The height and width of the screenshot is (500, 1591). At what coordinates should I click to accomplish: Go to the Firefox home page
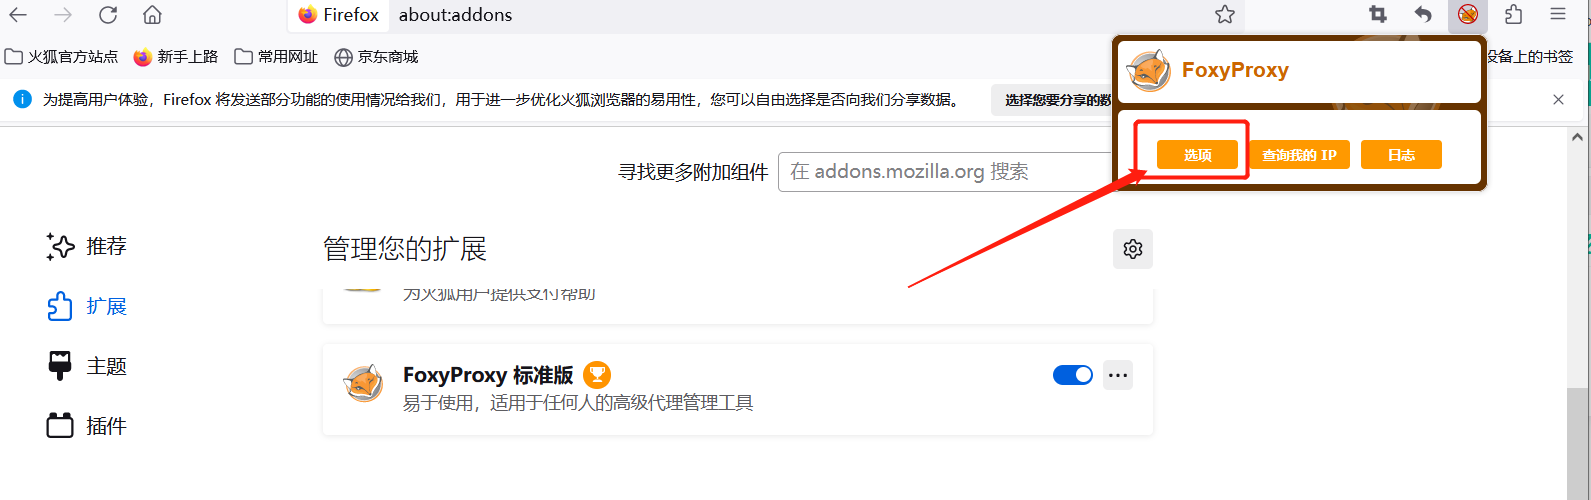point(152,15)
